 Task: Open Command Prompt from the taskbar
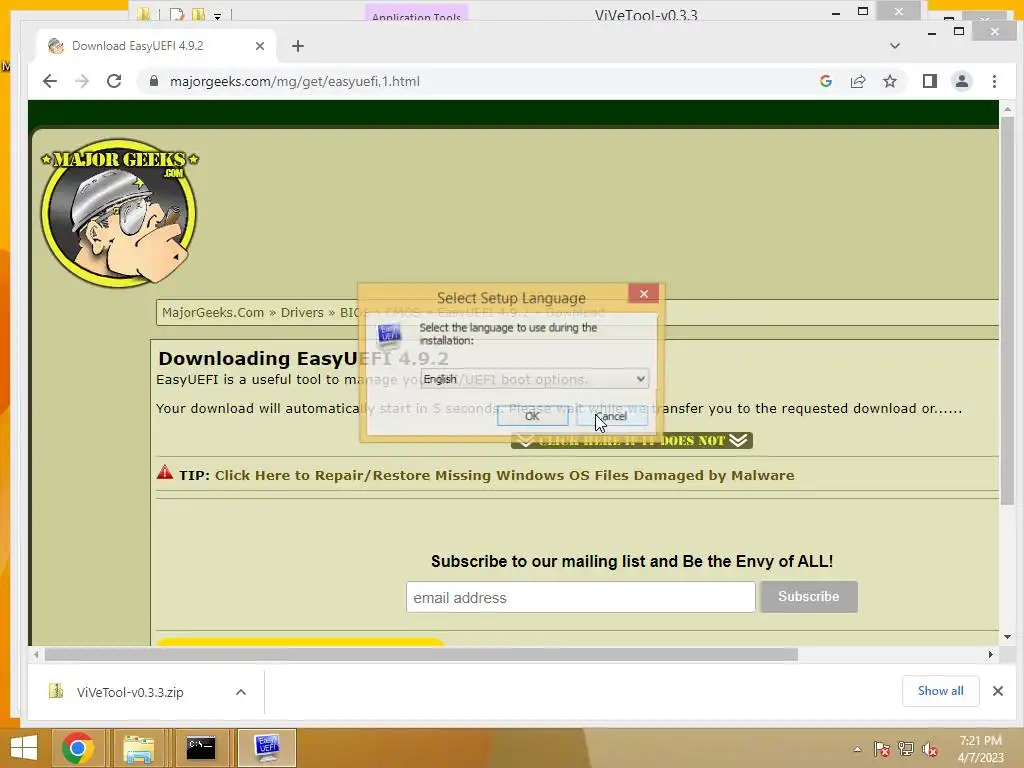tap(201, 748)
